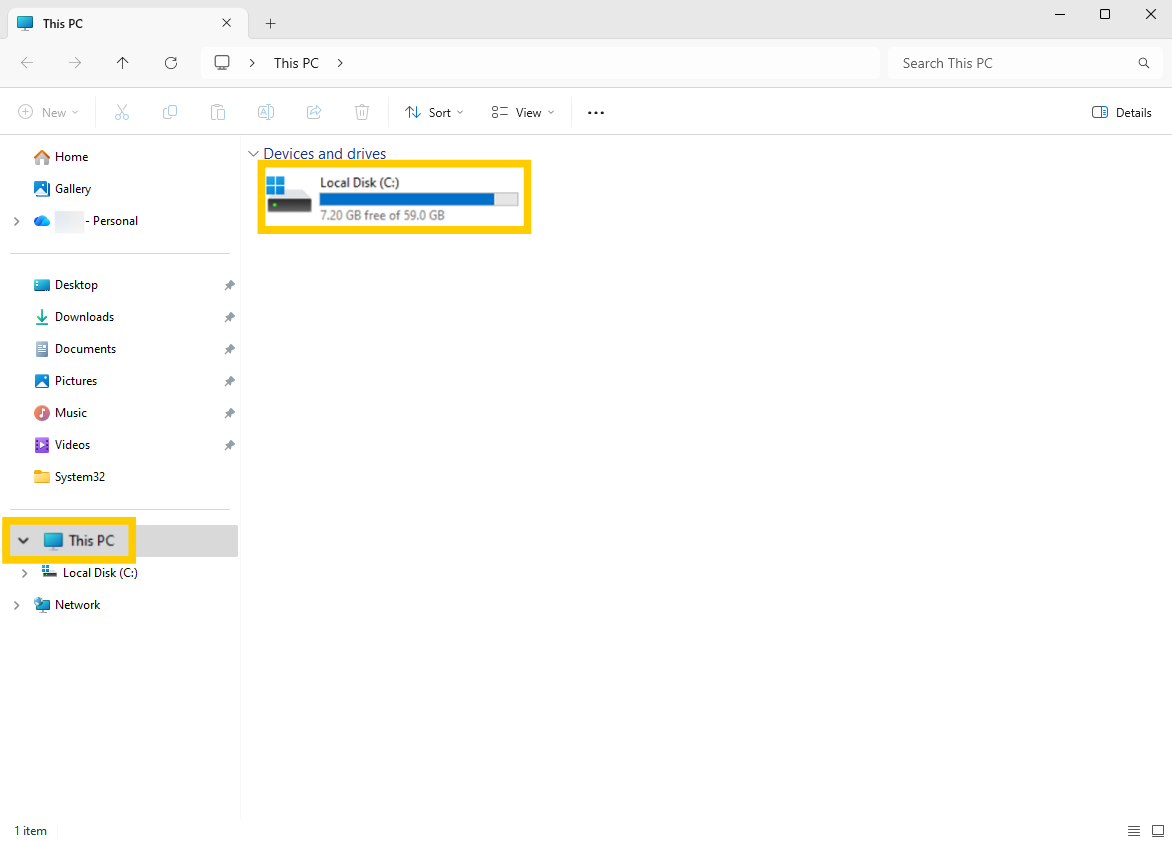The height and width of the screenshot is (841, 1172).
Task: Click '7.20 GB free of 59.0 GB' text
Action: [382, 215]
